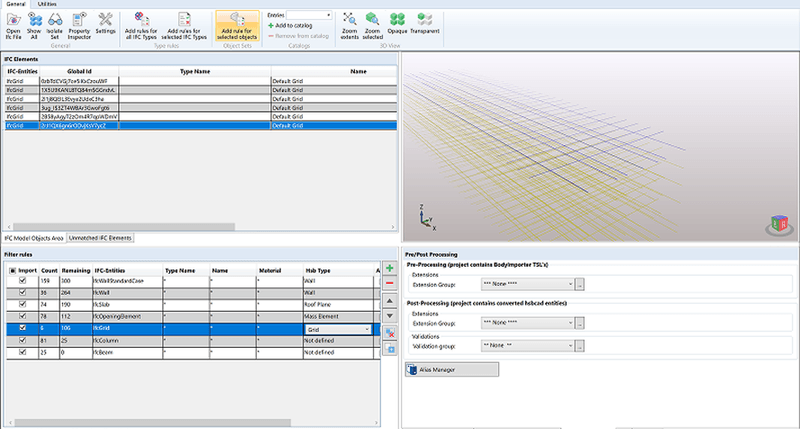
Task: Open the Property Inspector
Action: [x=79, y=26]
